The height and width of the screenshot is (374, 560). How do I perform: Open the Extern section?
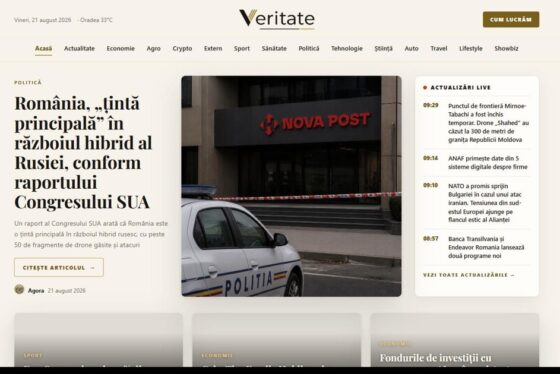[x=213, y=49]
